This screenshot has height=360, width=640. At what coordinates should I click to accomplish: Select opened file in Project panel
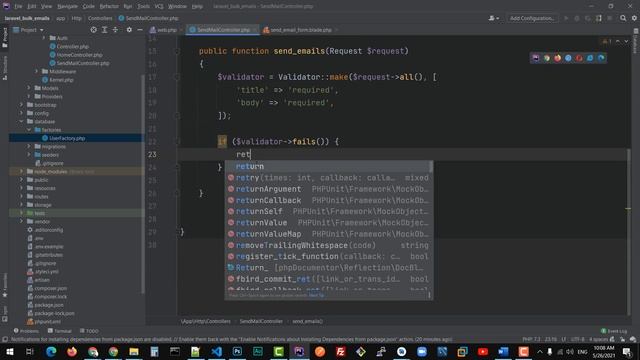pyautogui.click(x=93, y=30)
